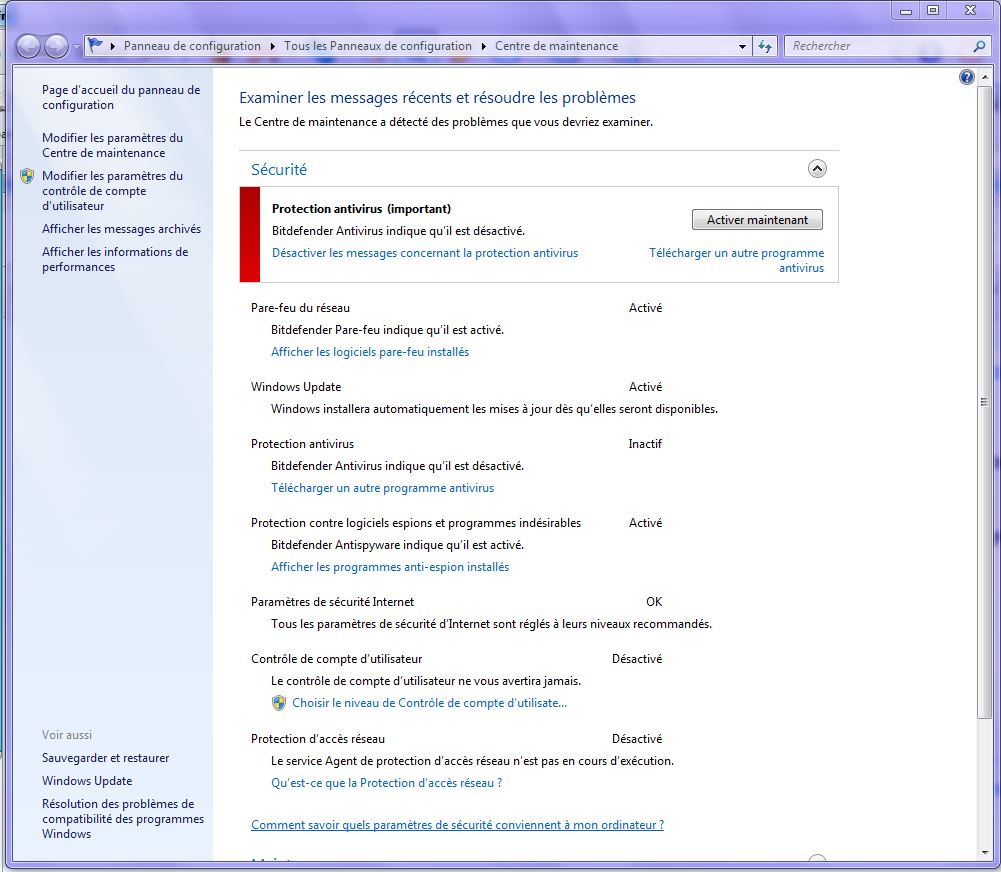Open Qu'est-ce que la Protection d'accès réseau
This screenshot has width=1001, height=872.
point(386,783)
